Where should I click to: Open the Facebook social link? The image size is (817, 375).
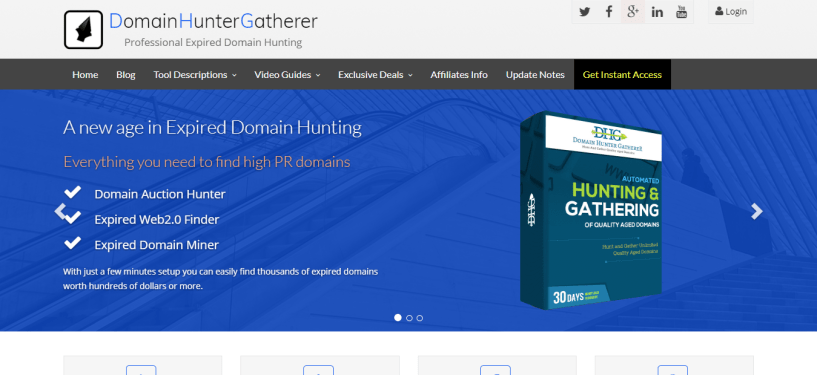pos(609,12)
